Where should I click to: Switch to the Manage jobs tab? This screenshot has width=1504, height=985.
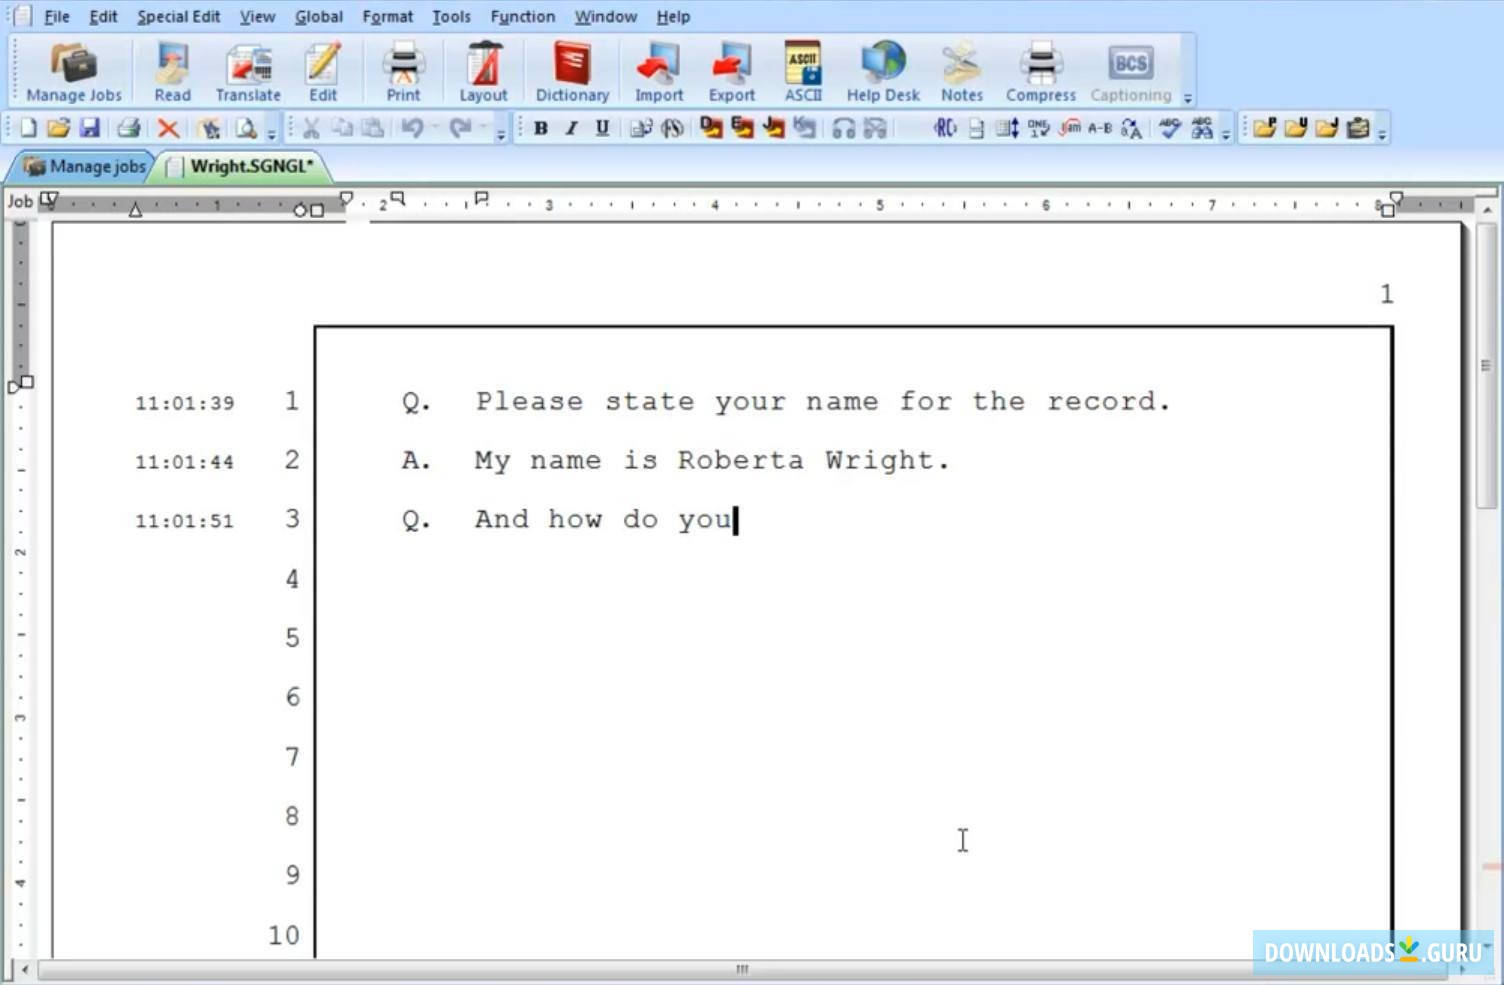(84, 166)
